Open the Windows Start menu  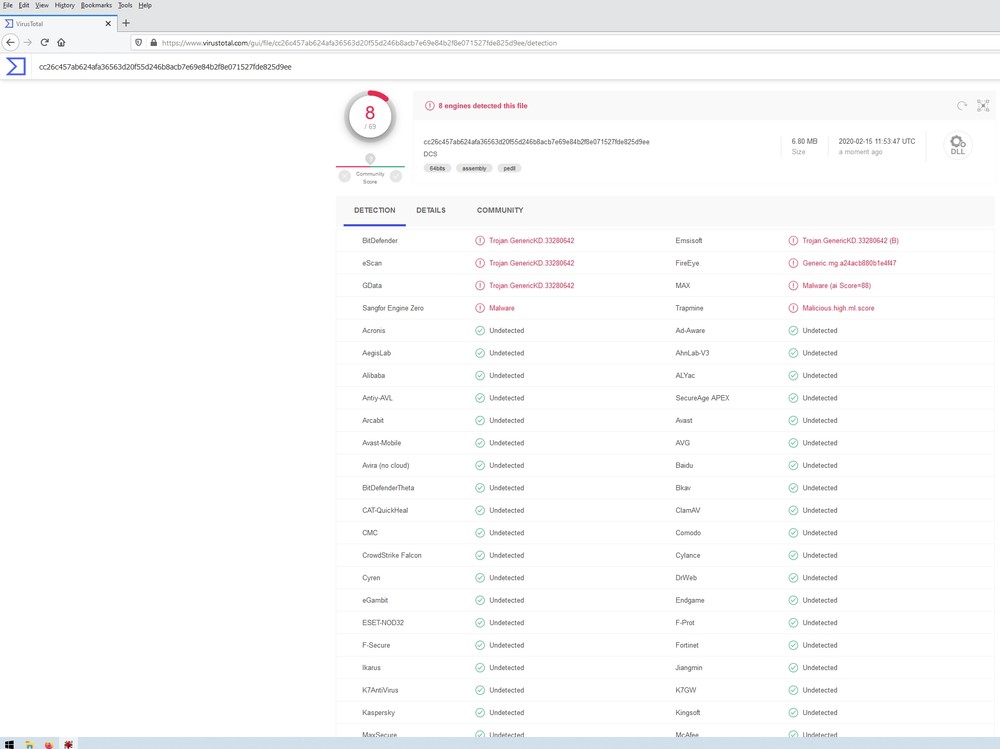10,744
